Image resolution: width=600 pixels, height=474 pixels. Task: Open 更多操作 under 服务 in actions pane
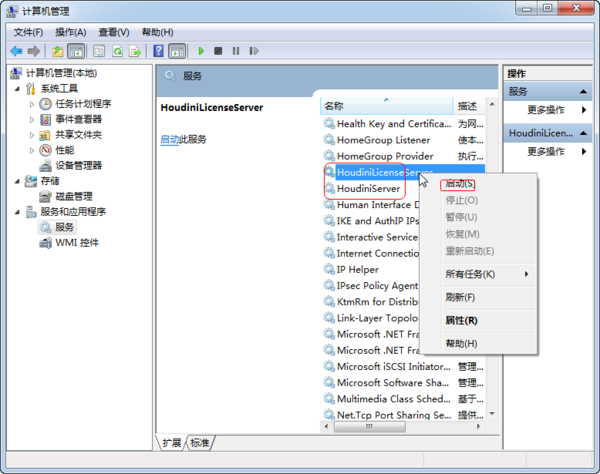point(546,110)
